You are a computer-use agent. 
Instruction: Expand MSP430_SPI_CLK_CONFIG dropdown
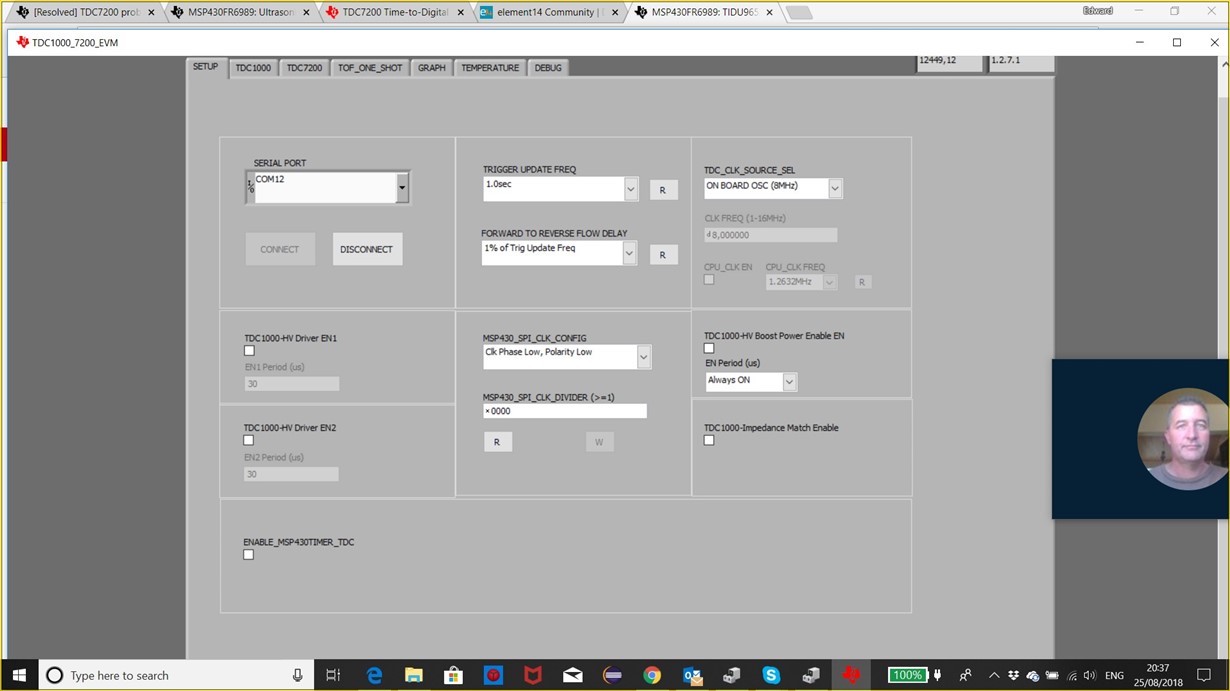point(644,357)
